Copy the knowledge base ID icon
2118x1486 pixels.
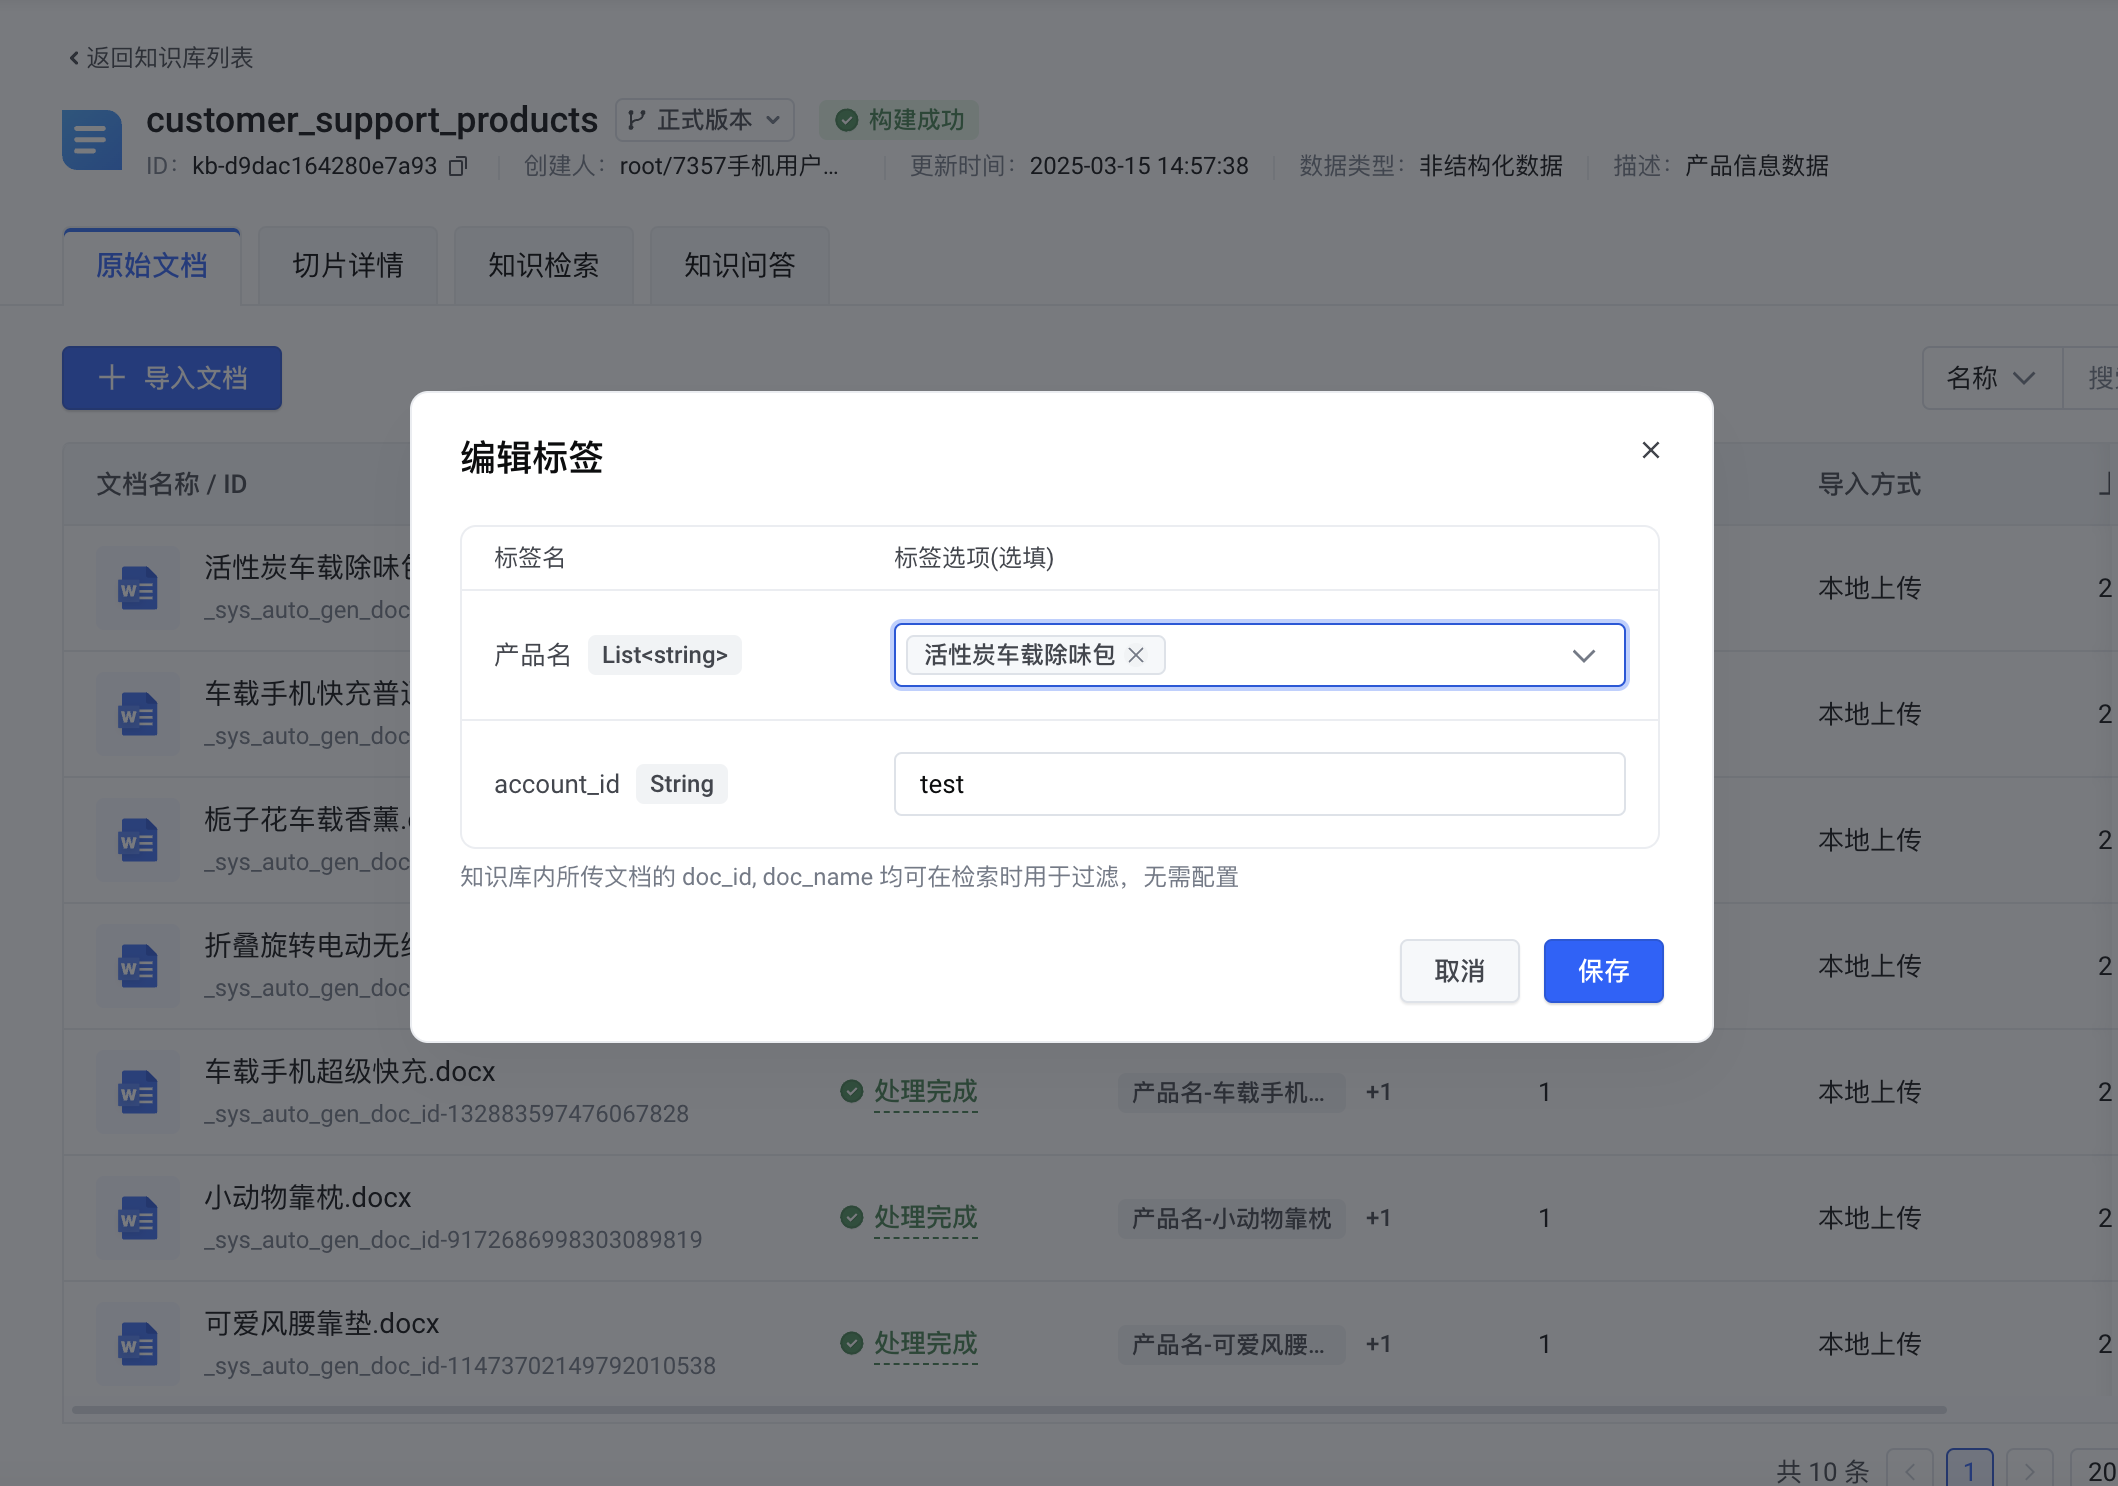click(458, 166)
